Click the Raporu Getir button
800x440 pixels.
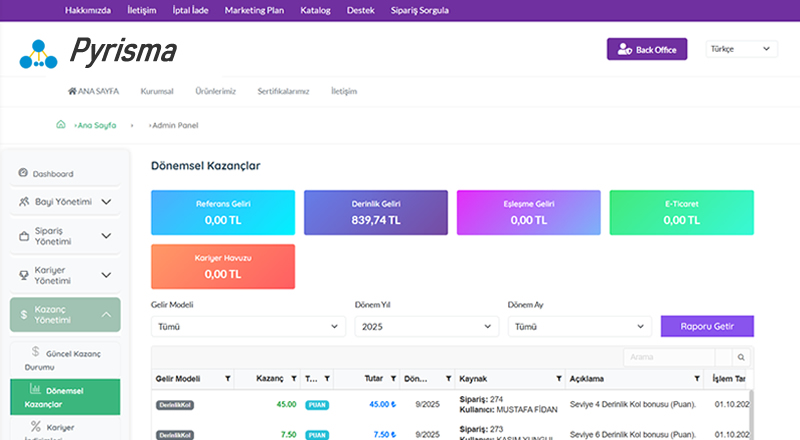[707, 326]
